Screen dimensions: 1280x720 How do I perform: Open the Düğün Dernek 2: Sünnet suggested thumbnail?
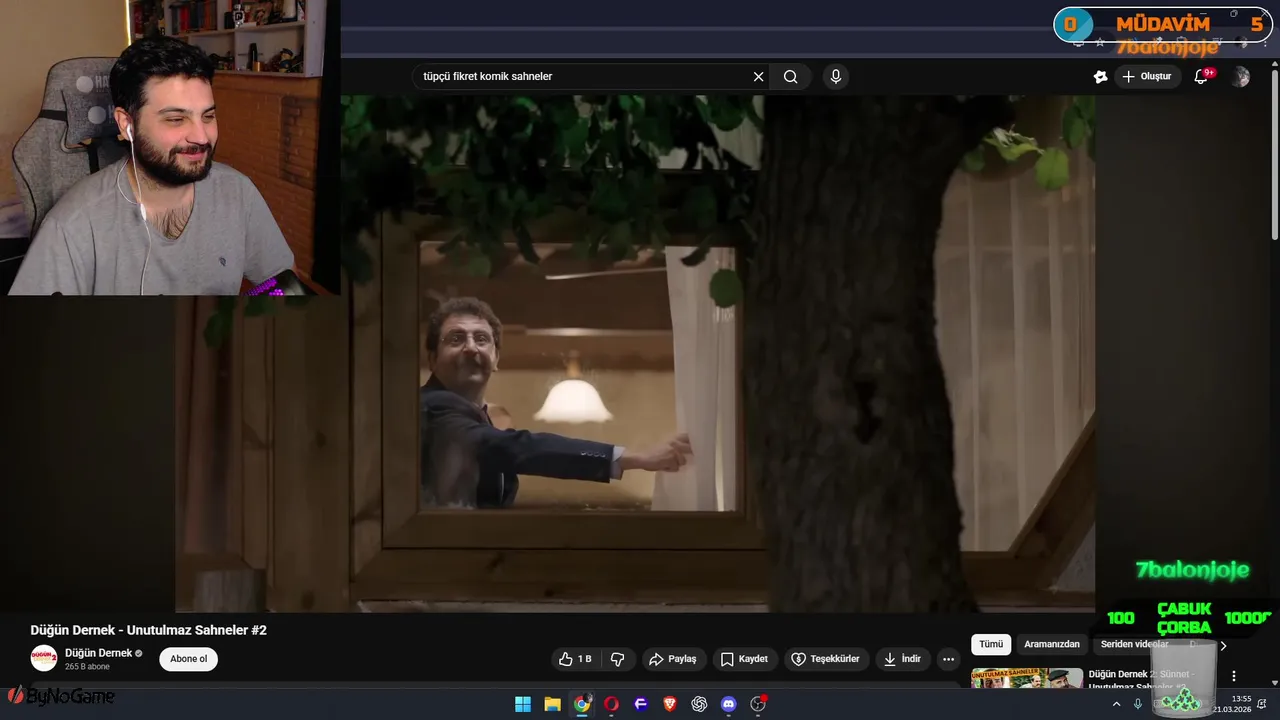(1027, 678)
